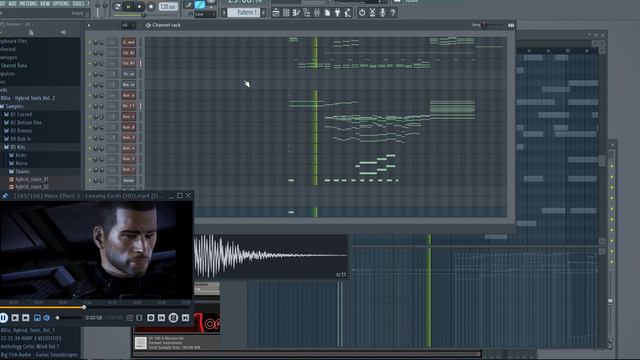This screenshot has height=360, width=640.
Task: Adjust the Swing knob in channel rack
Action: coord(484,25)
